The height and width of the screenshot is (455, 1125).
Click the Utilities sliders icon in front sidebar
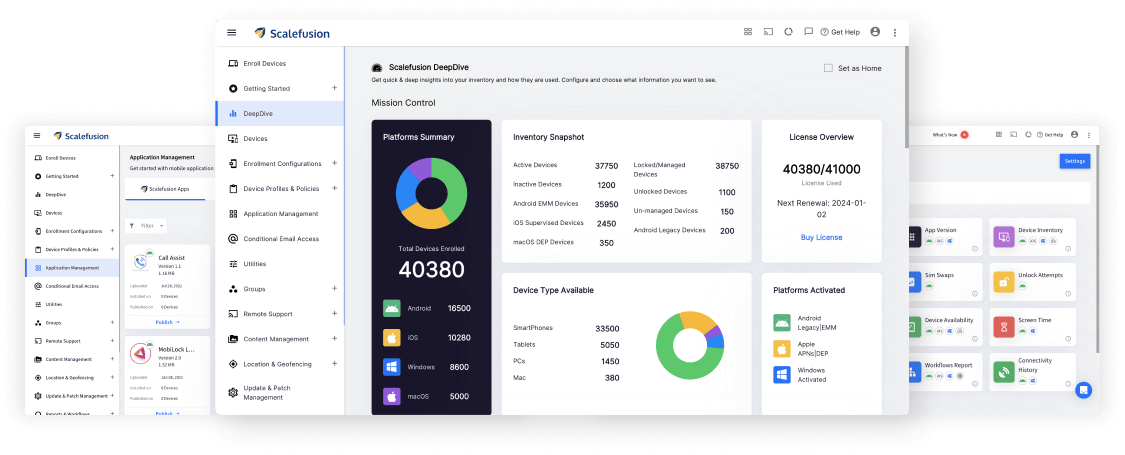coord(232,263)
